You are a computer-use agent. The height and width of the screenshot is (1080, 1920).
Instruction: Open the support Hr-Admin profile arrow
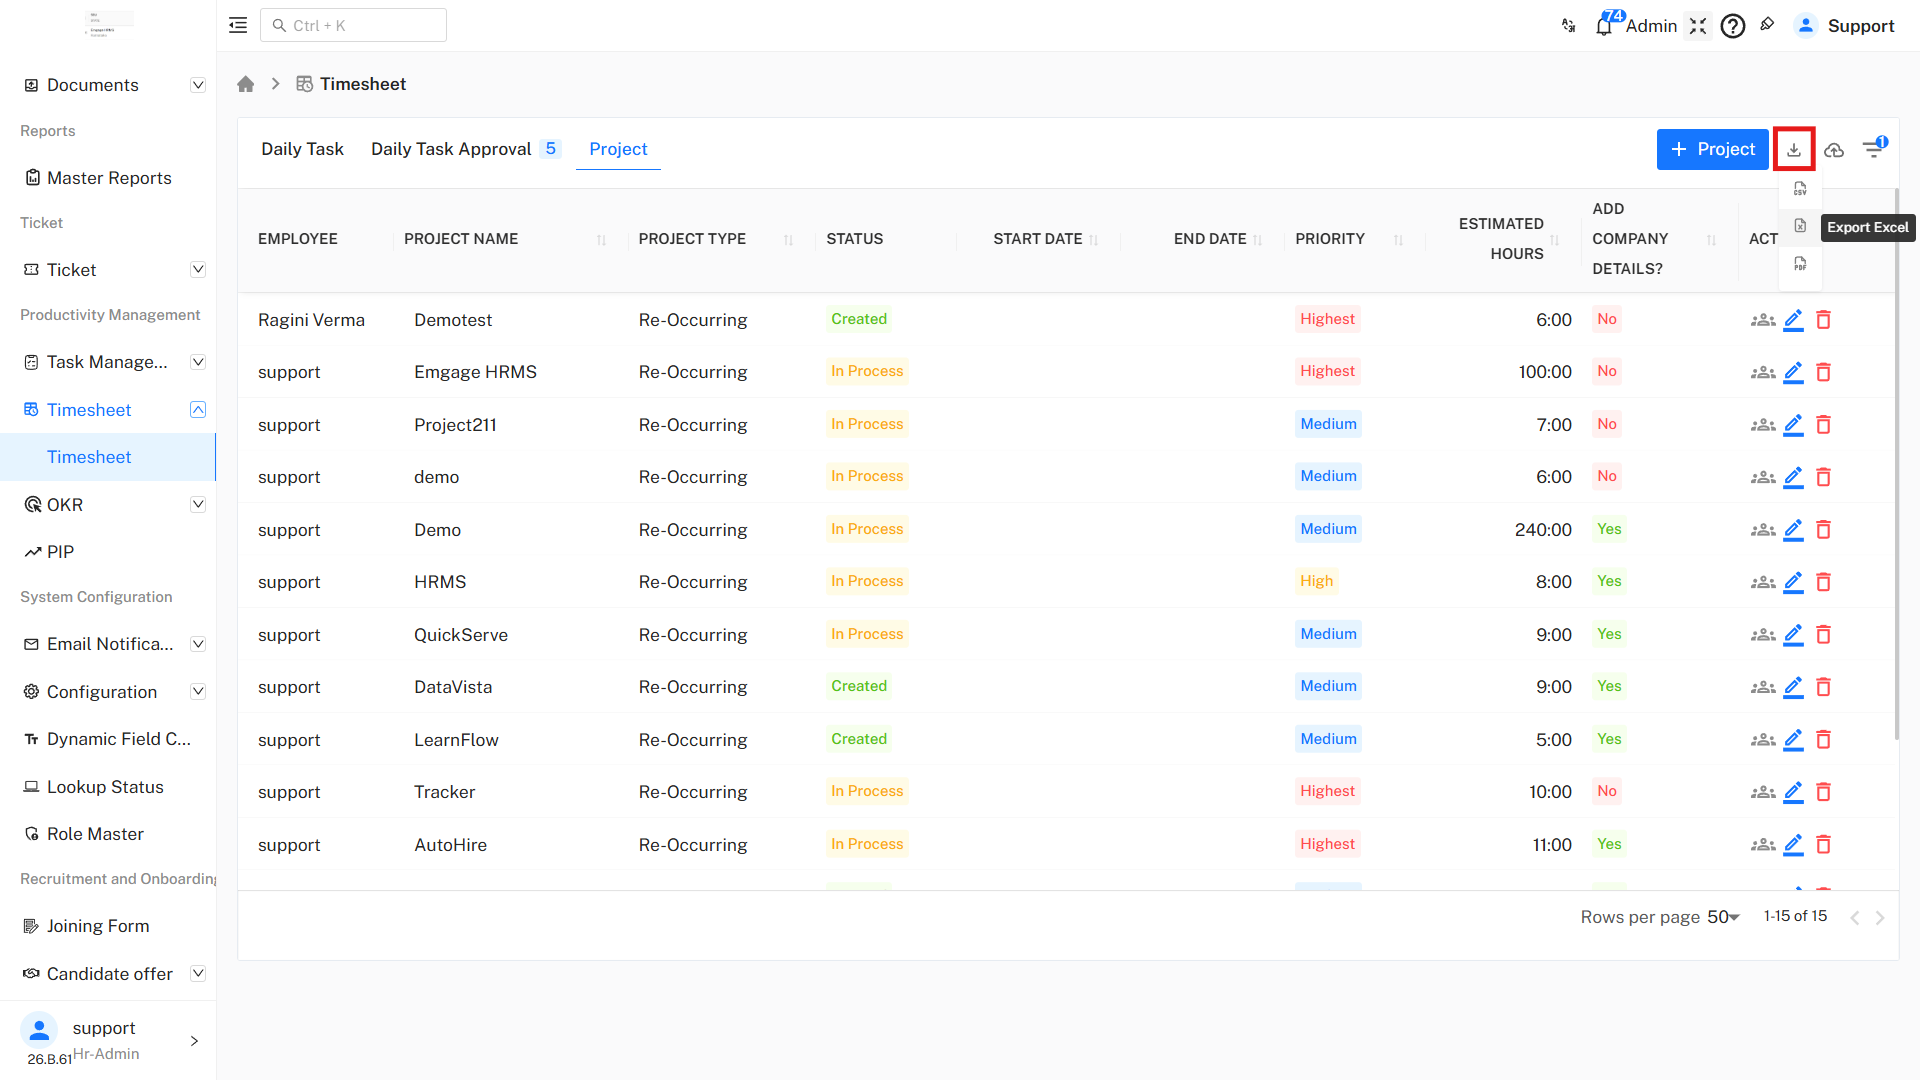(x=194, y=1041)
